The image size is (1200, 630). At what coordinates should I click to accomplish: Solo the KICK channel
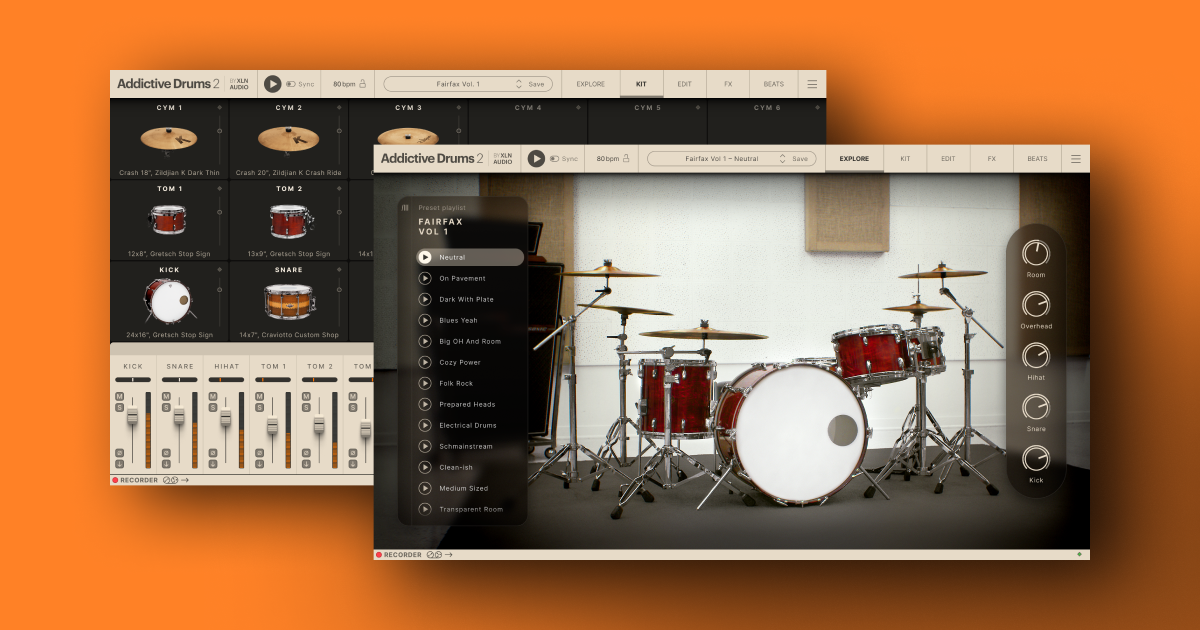click(119, 407)
